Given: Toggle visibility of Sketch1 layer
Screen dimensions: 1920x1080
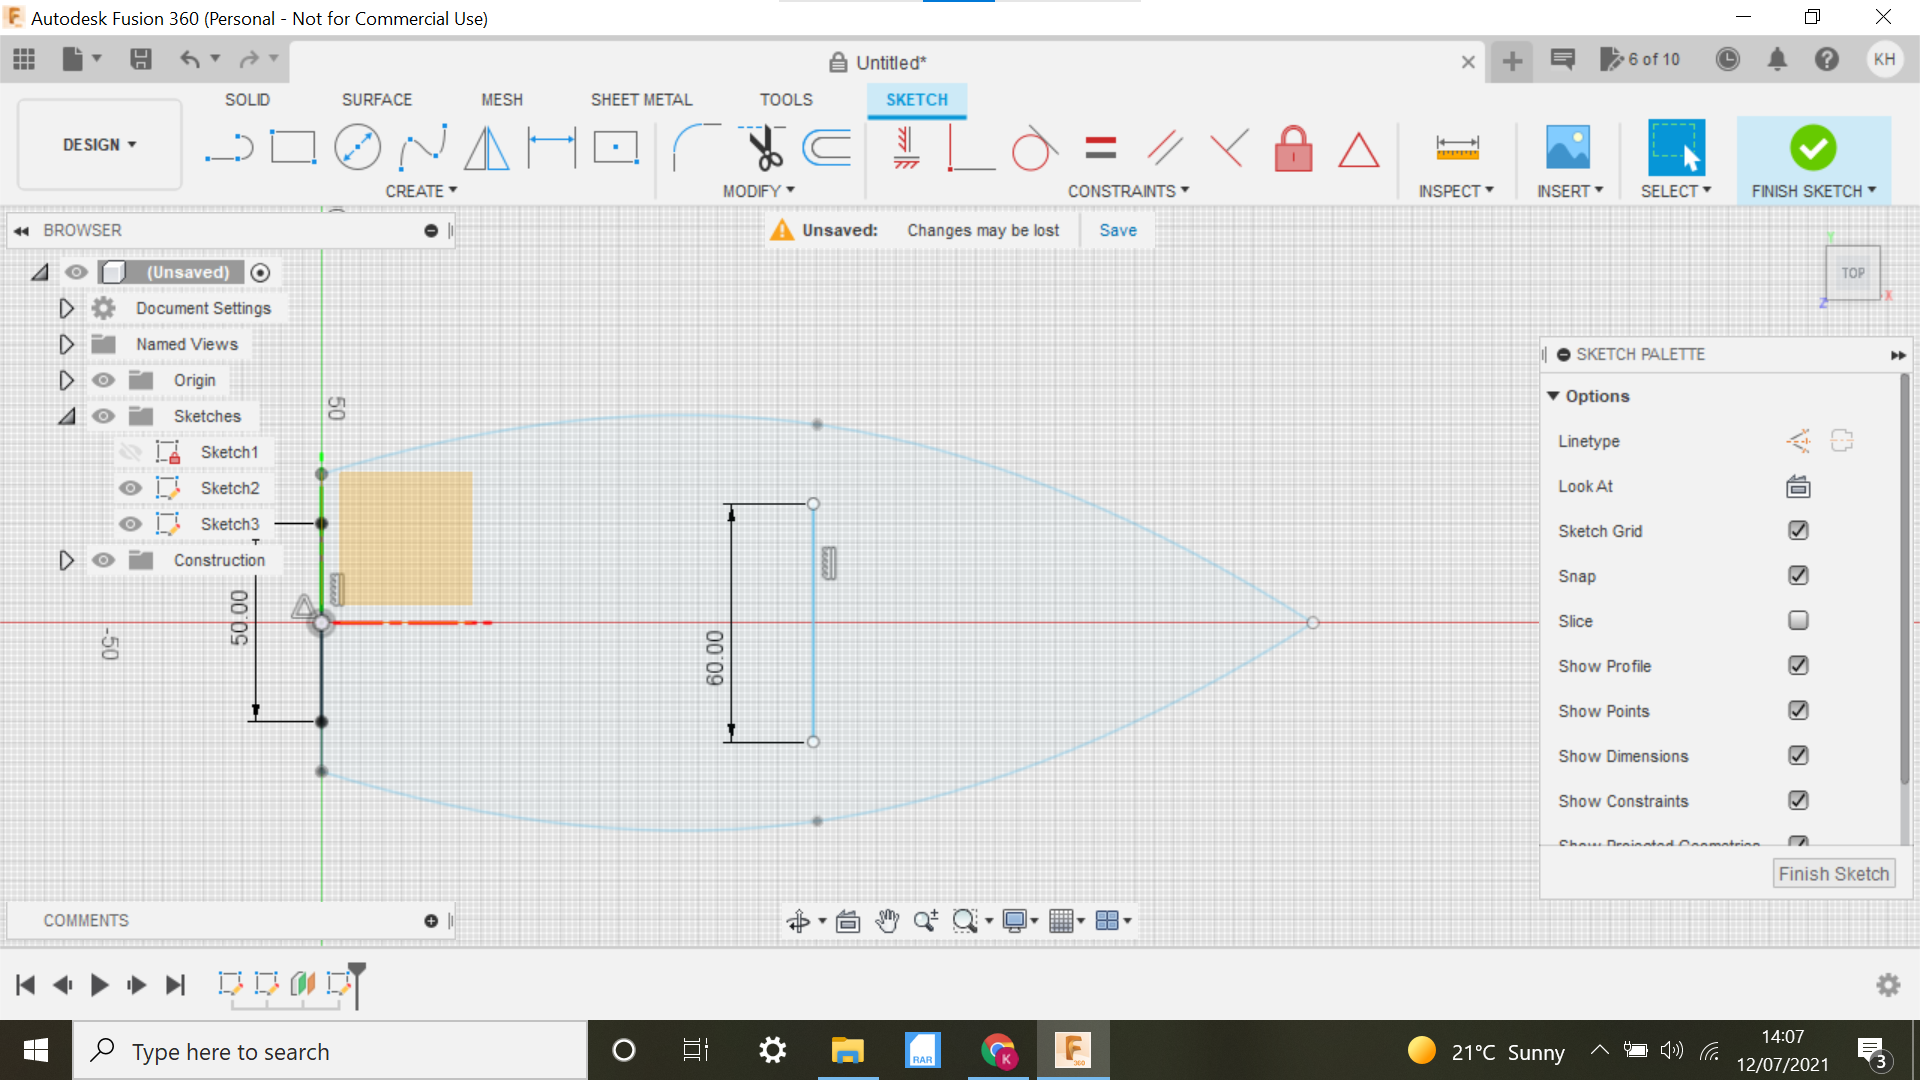Looking at the screenshot, I should tap(131, 451).
